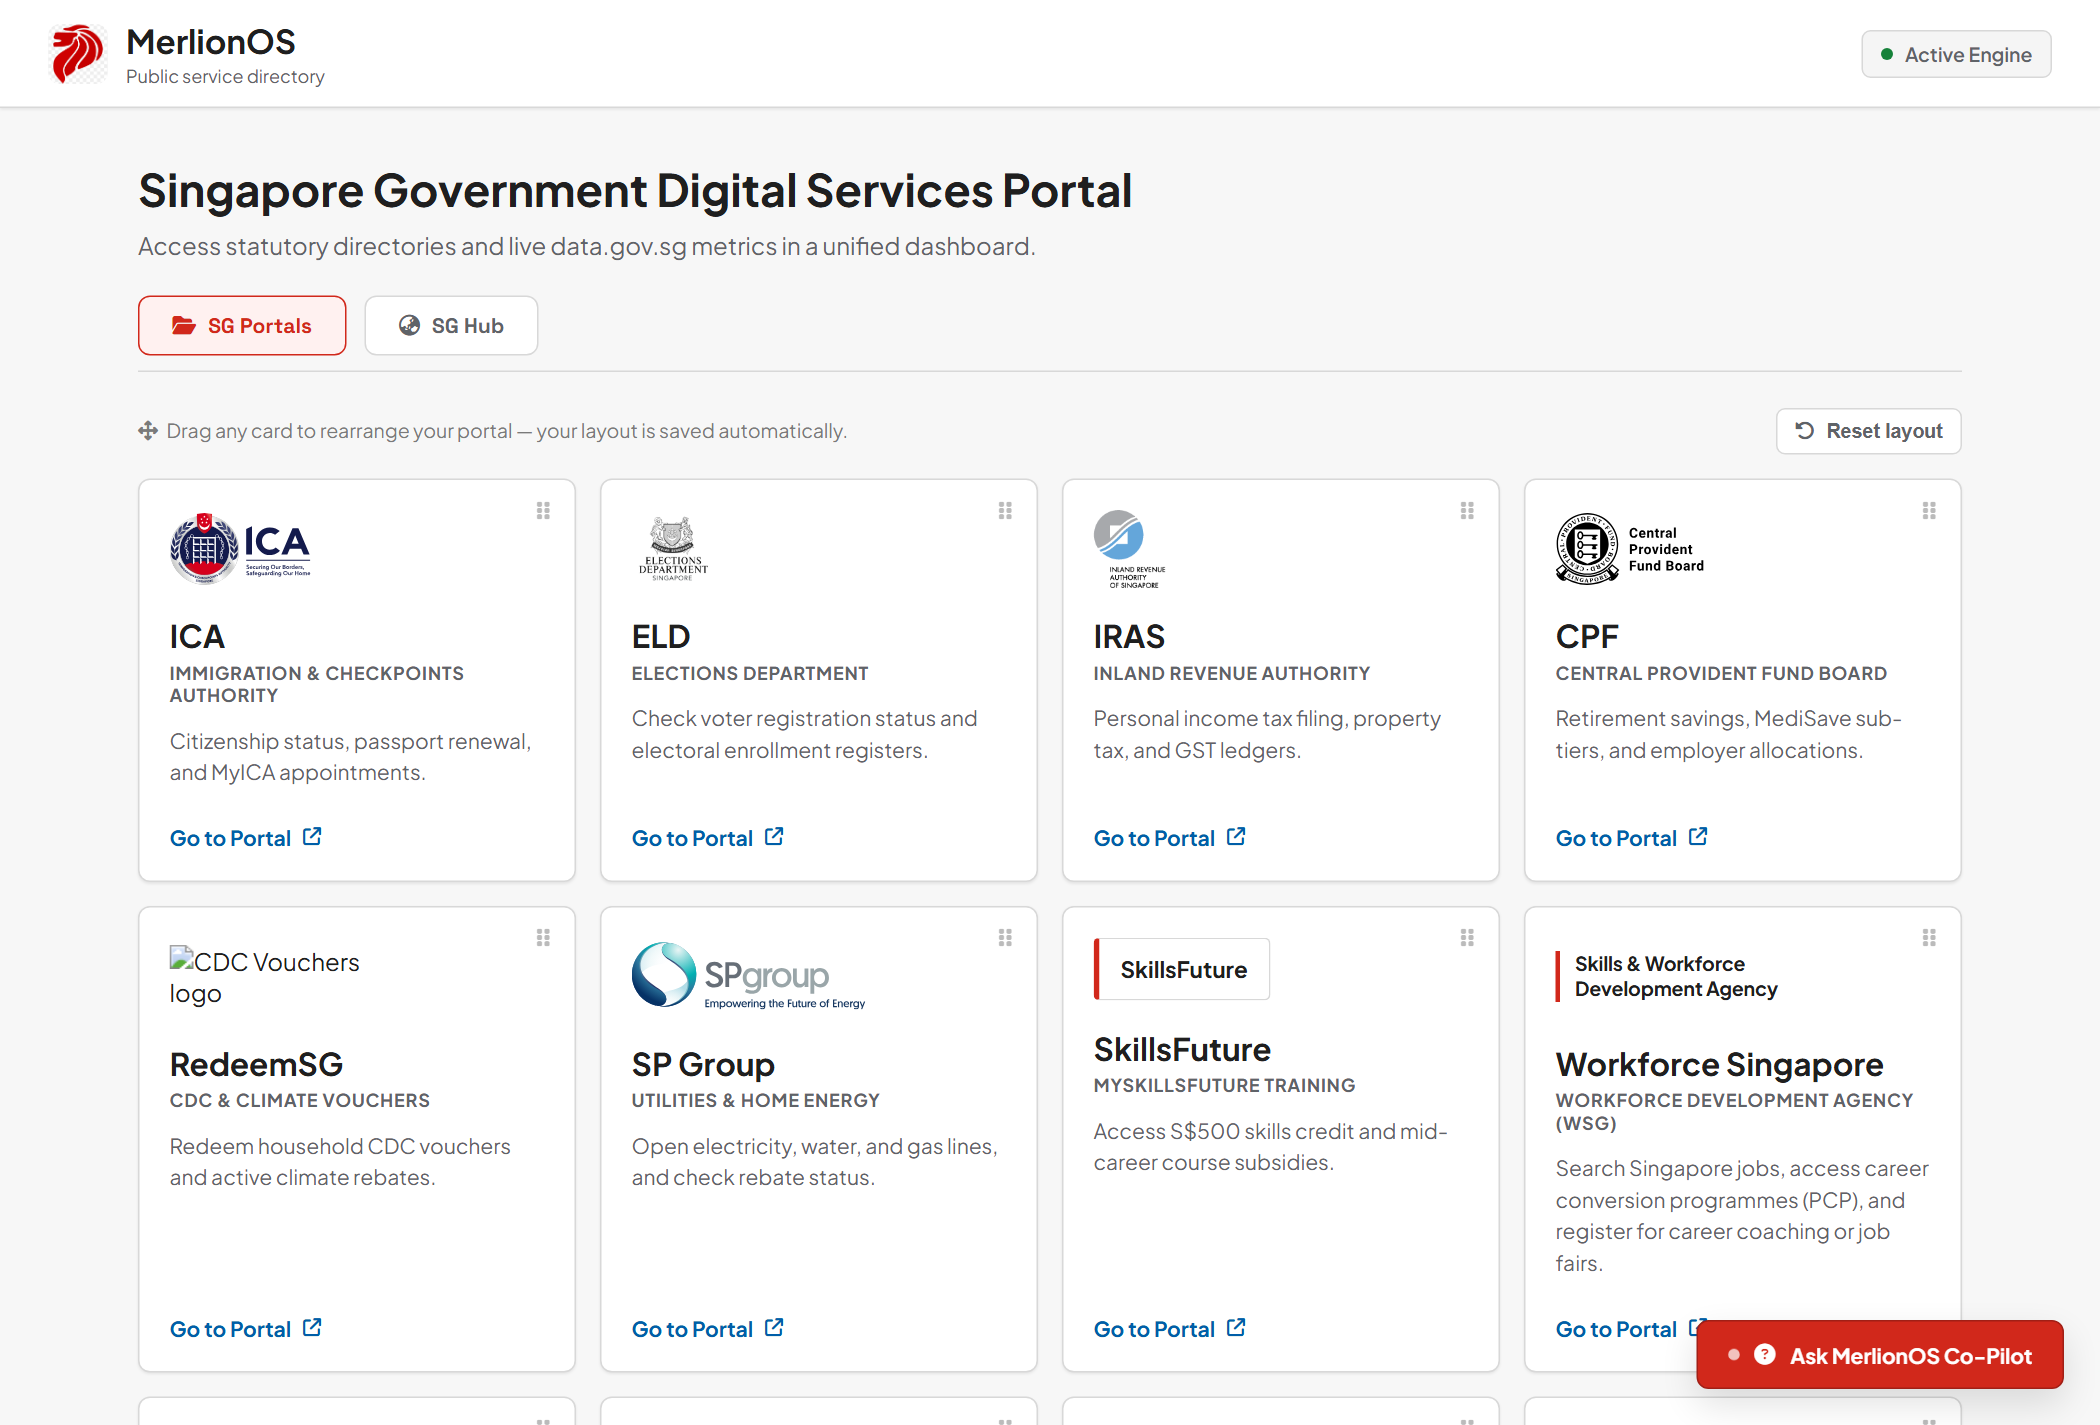Click the IRAS logo image
The height and width of the screenshot is (1425, 2100).
click(x=1129, y=549)
